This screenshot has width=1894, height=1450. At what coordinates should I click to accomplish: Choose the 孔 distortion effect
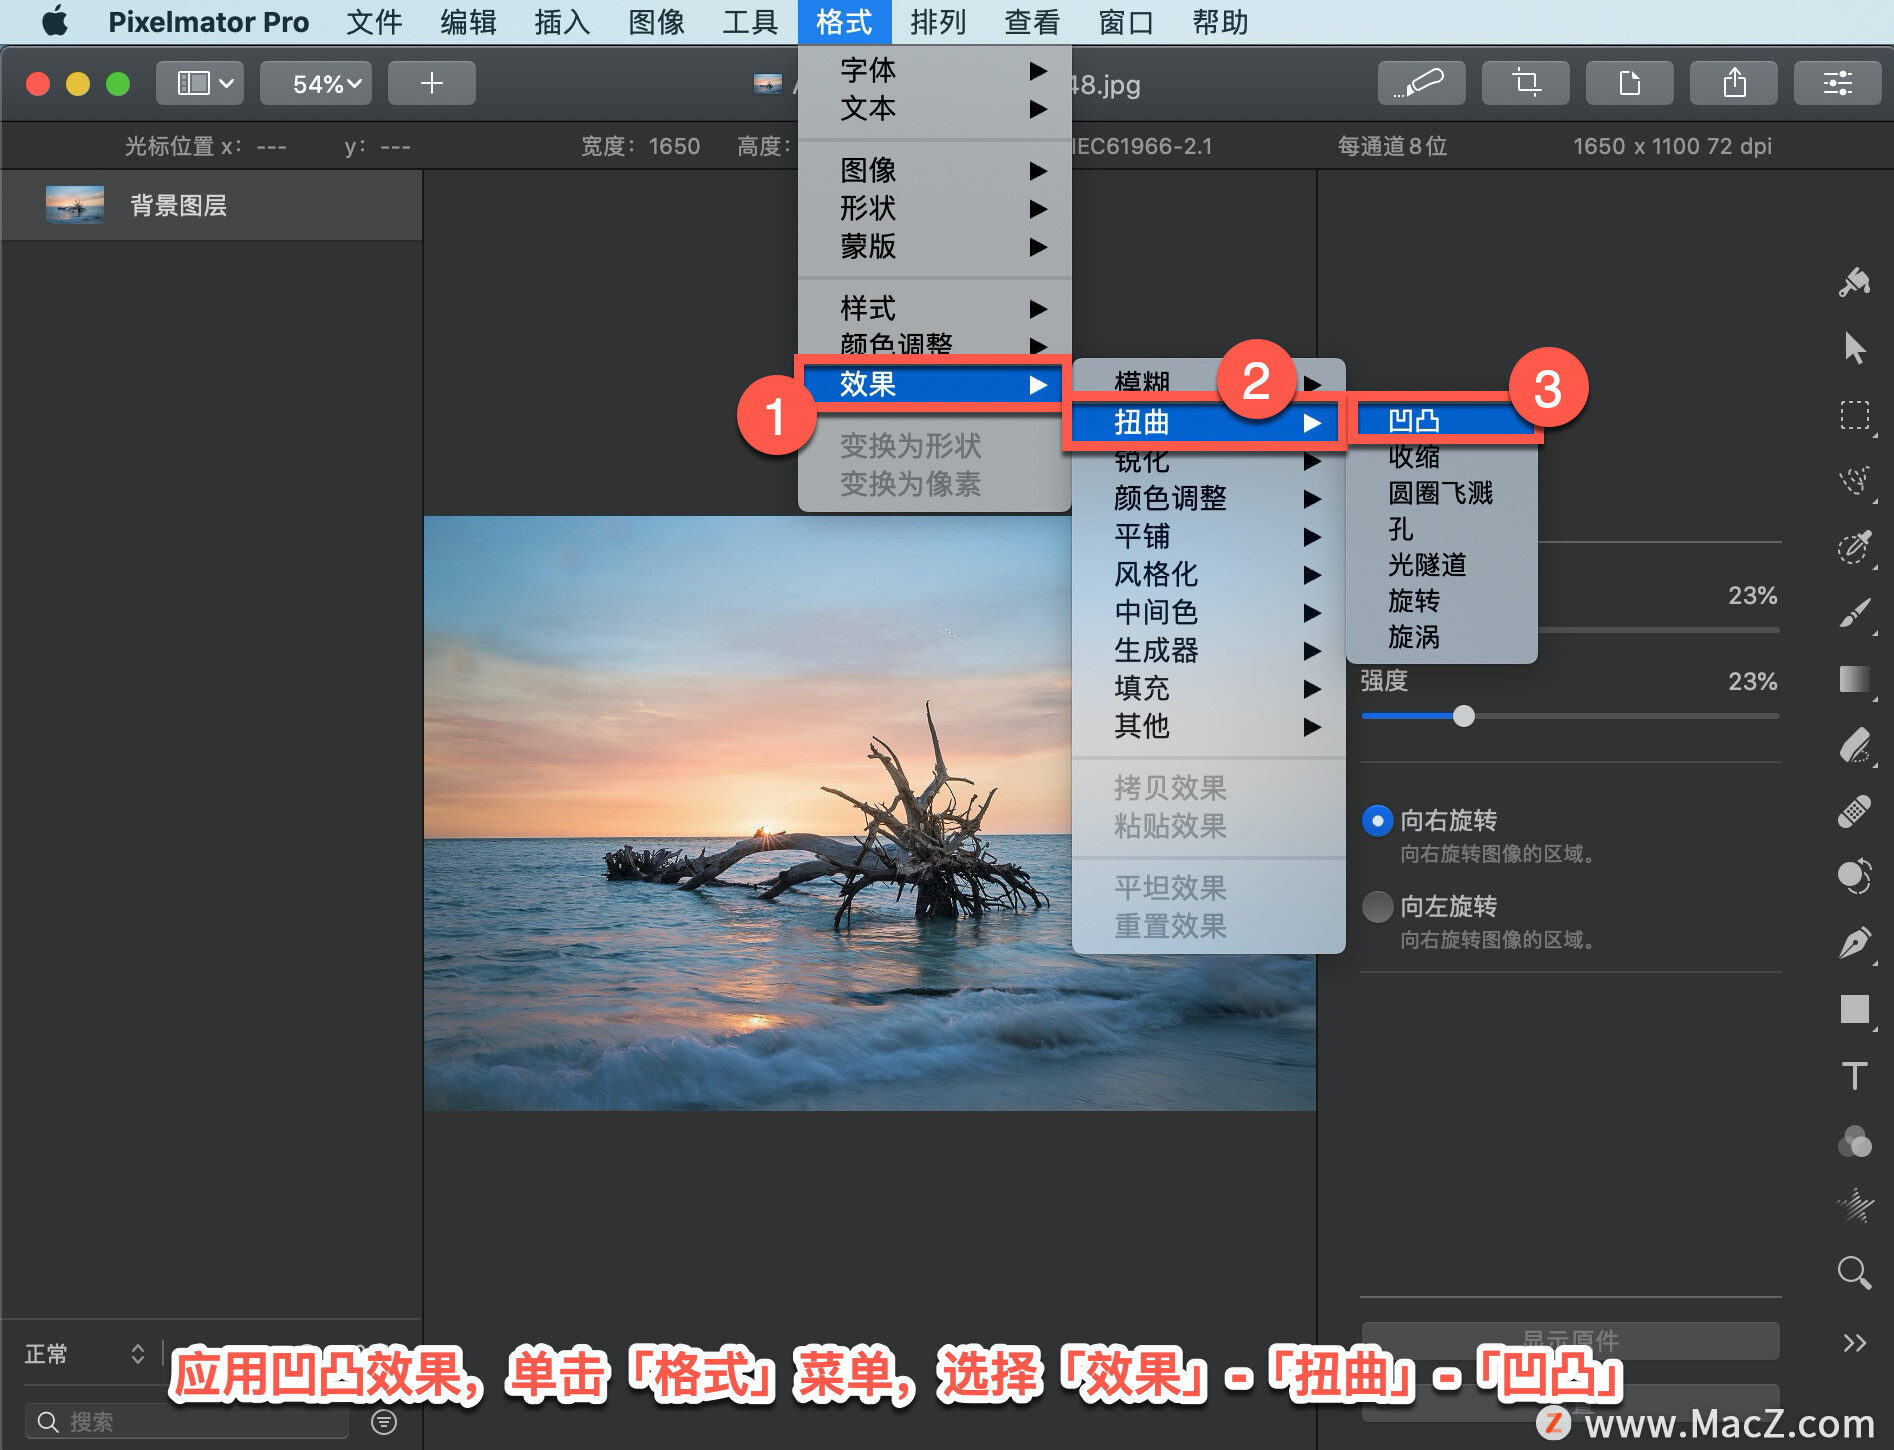[x=1441, y=529]
